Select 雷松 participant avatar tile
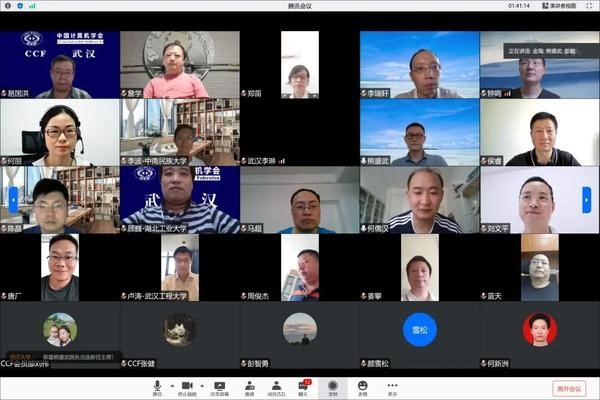 pyautogui.click(x=420, y=330)
